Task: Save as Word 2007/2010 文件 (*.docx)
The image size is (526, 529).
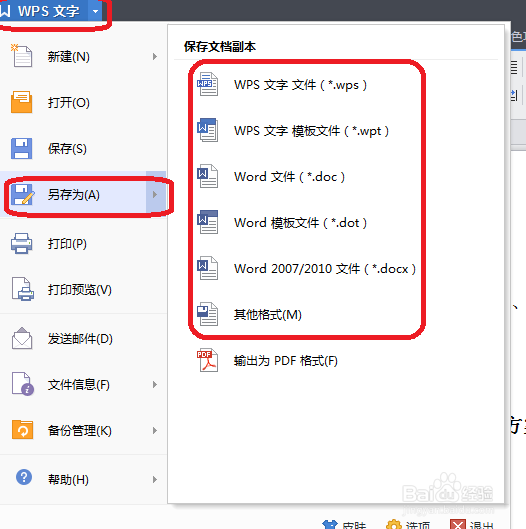Action: 307,268
